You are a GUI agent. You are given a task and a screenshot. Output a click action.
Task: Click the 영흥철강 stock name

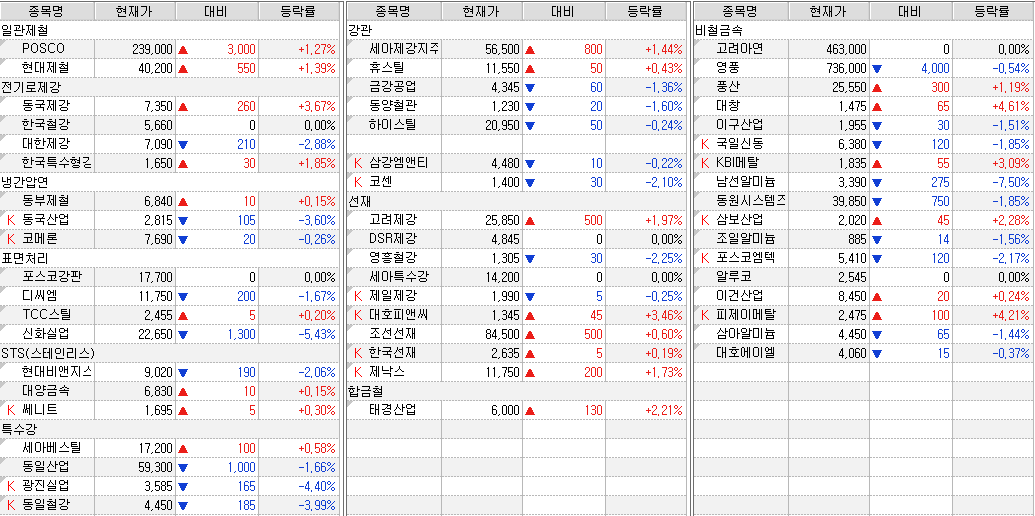[393, 258]
